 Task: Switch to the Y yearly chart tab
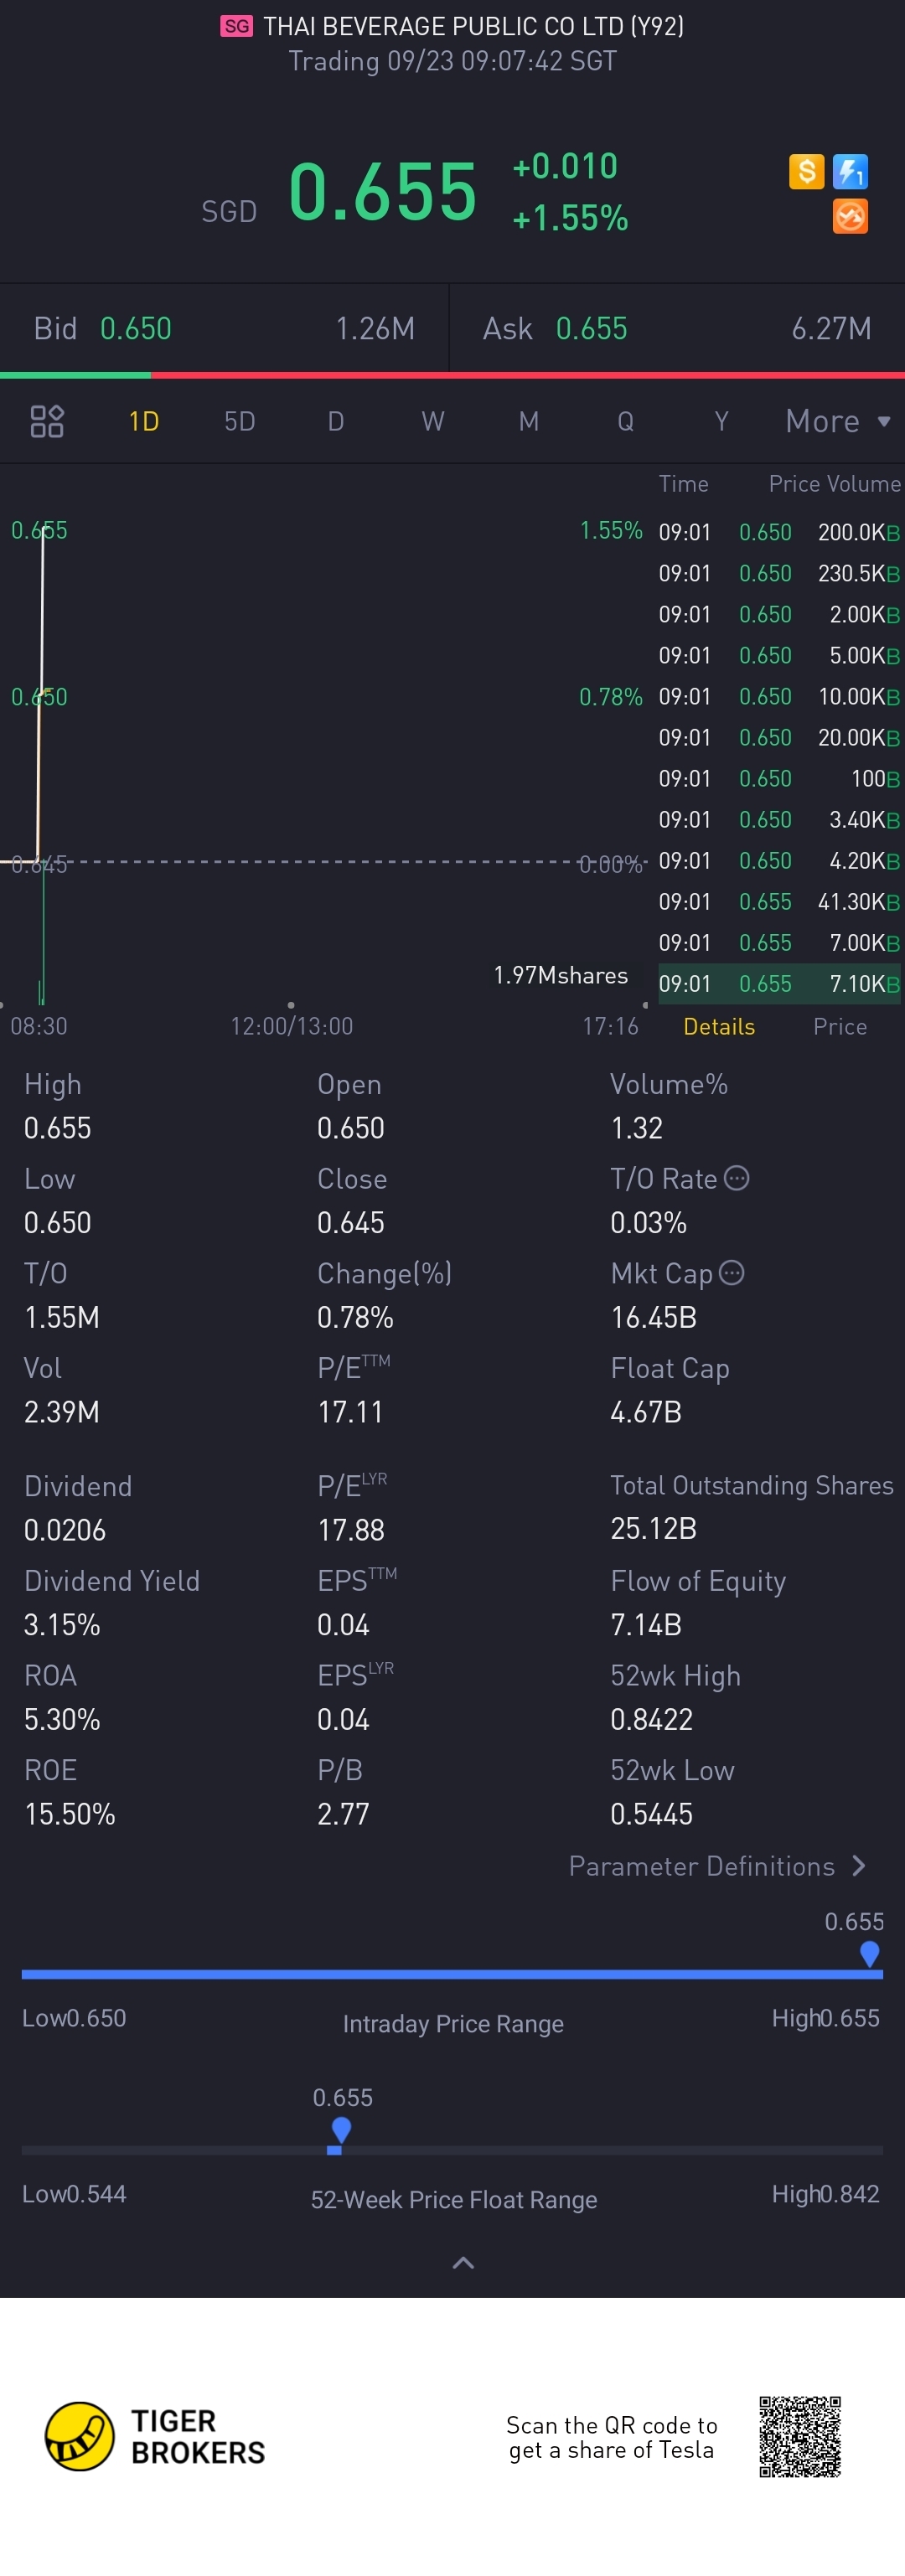tap(721, 421)
